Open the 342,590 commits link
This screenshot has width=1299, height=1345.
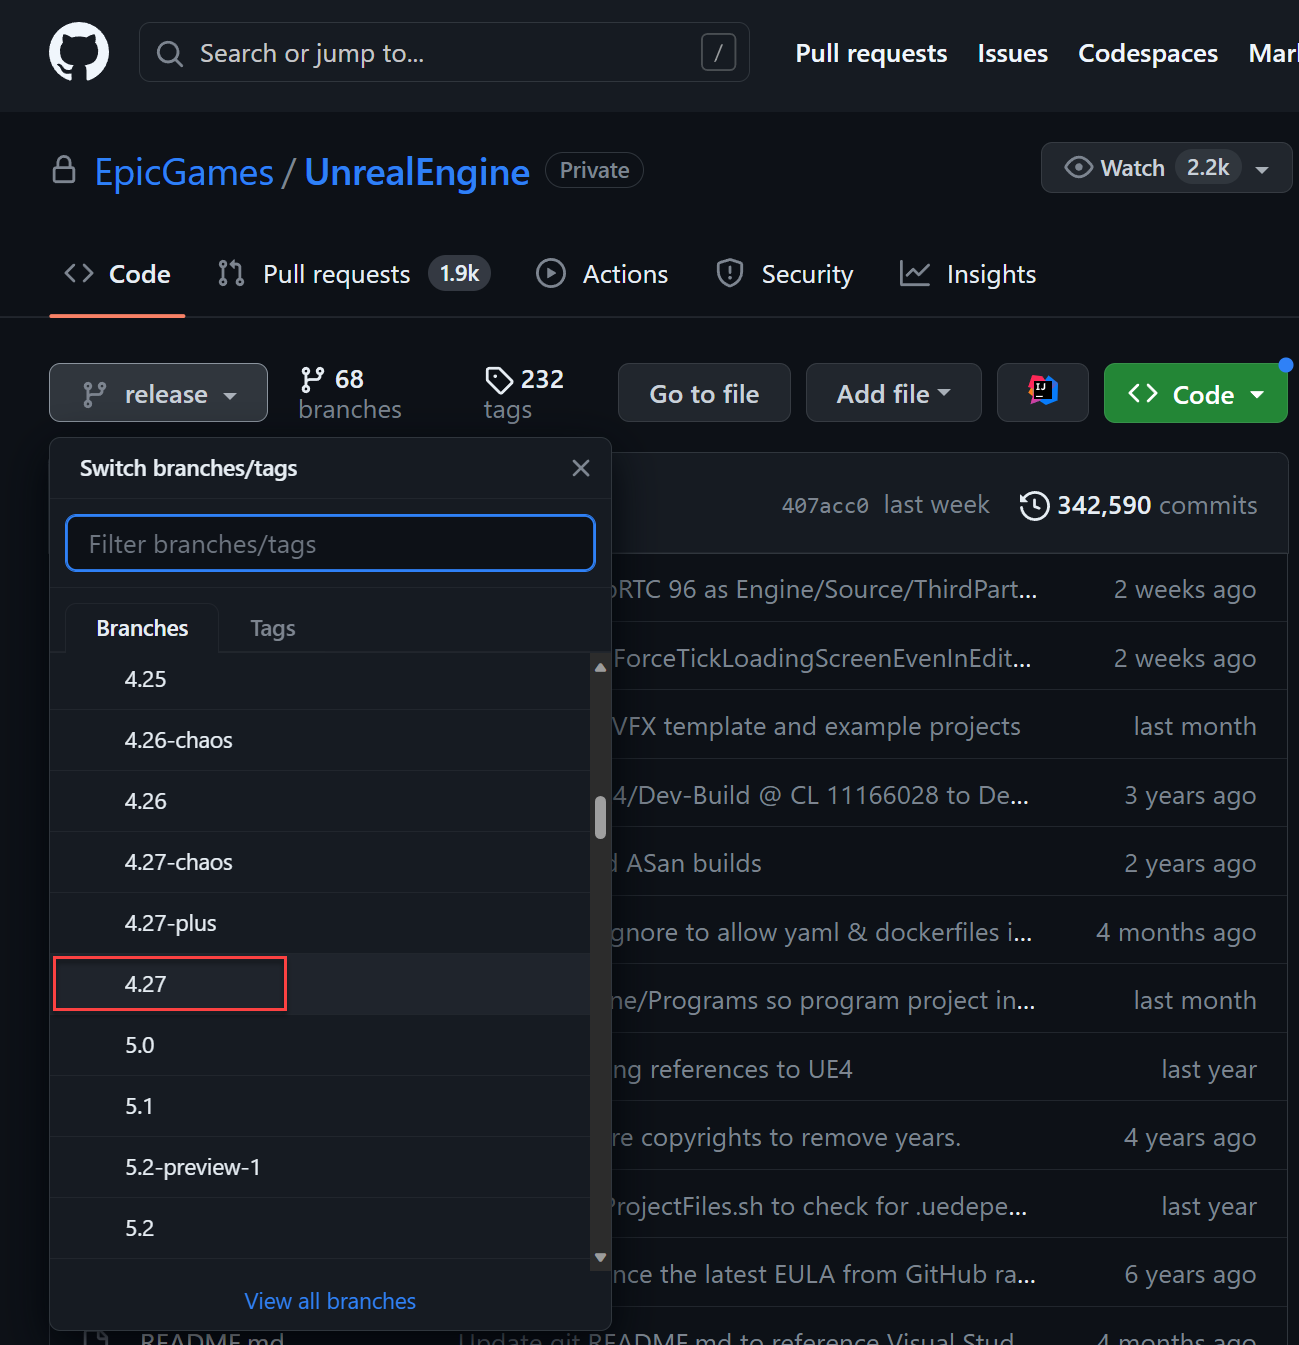click(x=1139, y=506)
